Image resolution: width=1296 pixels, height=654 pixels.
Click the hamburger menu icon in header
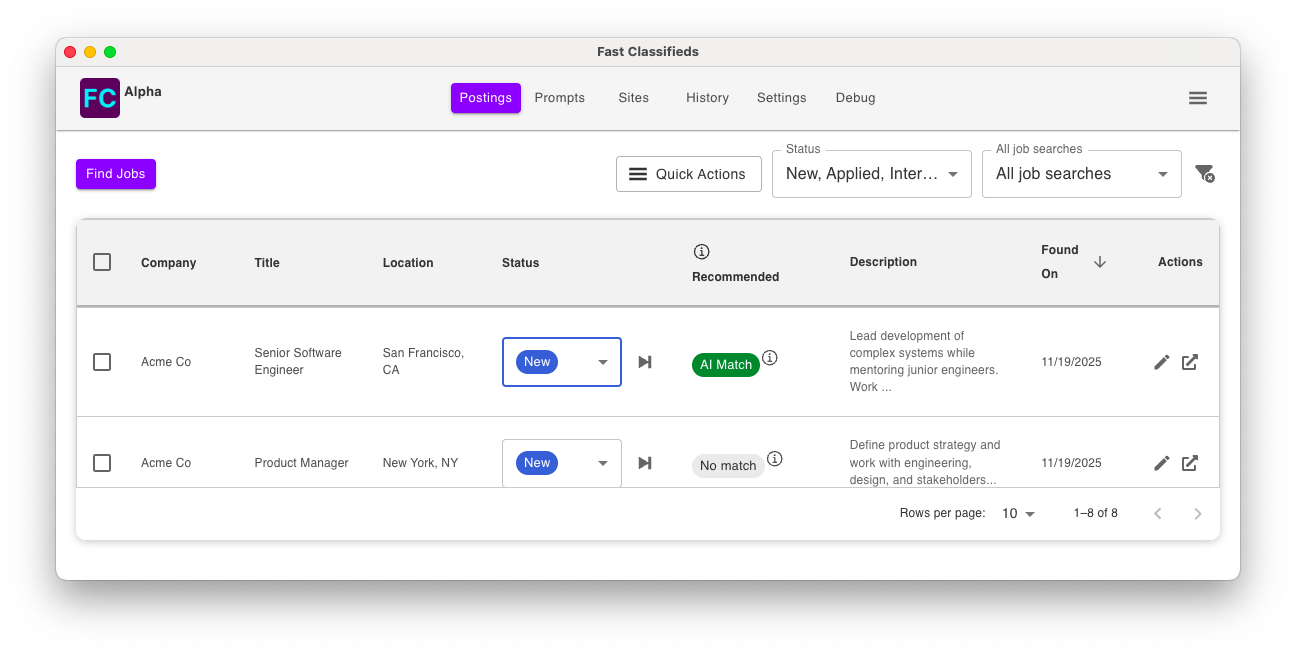(x=1197, y=98)
